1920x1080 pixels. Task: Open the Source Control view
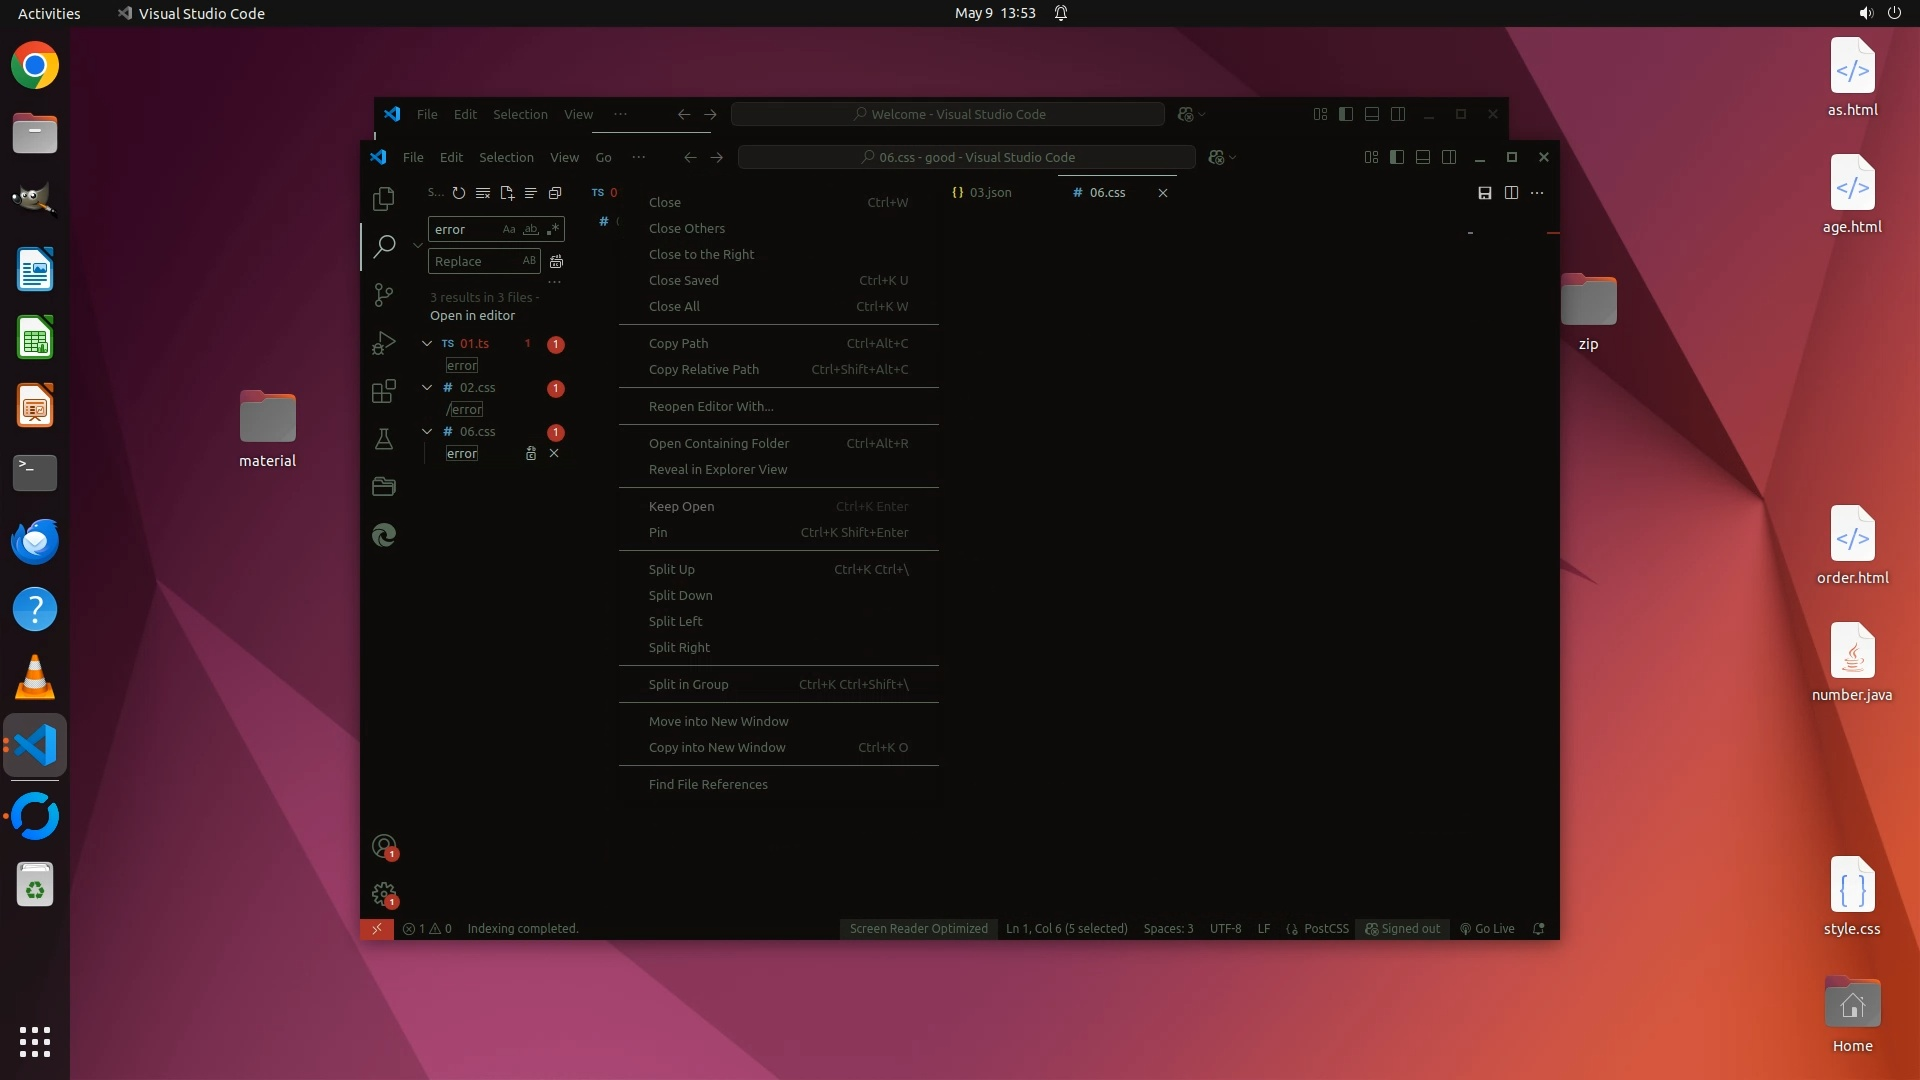pos(384,295)
